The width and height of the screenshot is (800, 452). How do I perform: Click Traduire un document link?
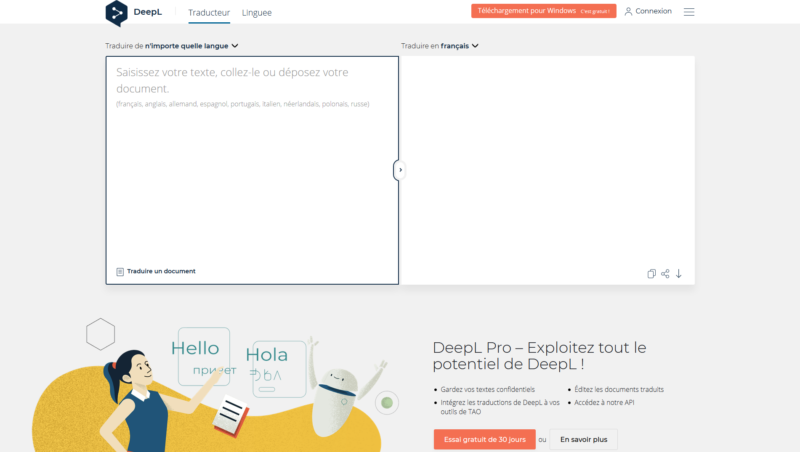[161, 271]
